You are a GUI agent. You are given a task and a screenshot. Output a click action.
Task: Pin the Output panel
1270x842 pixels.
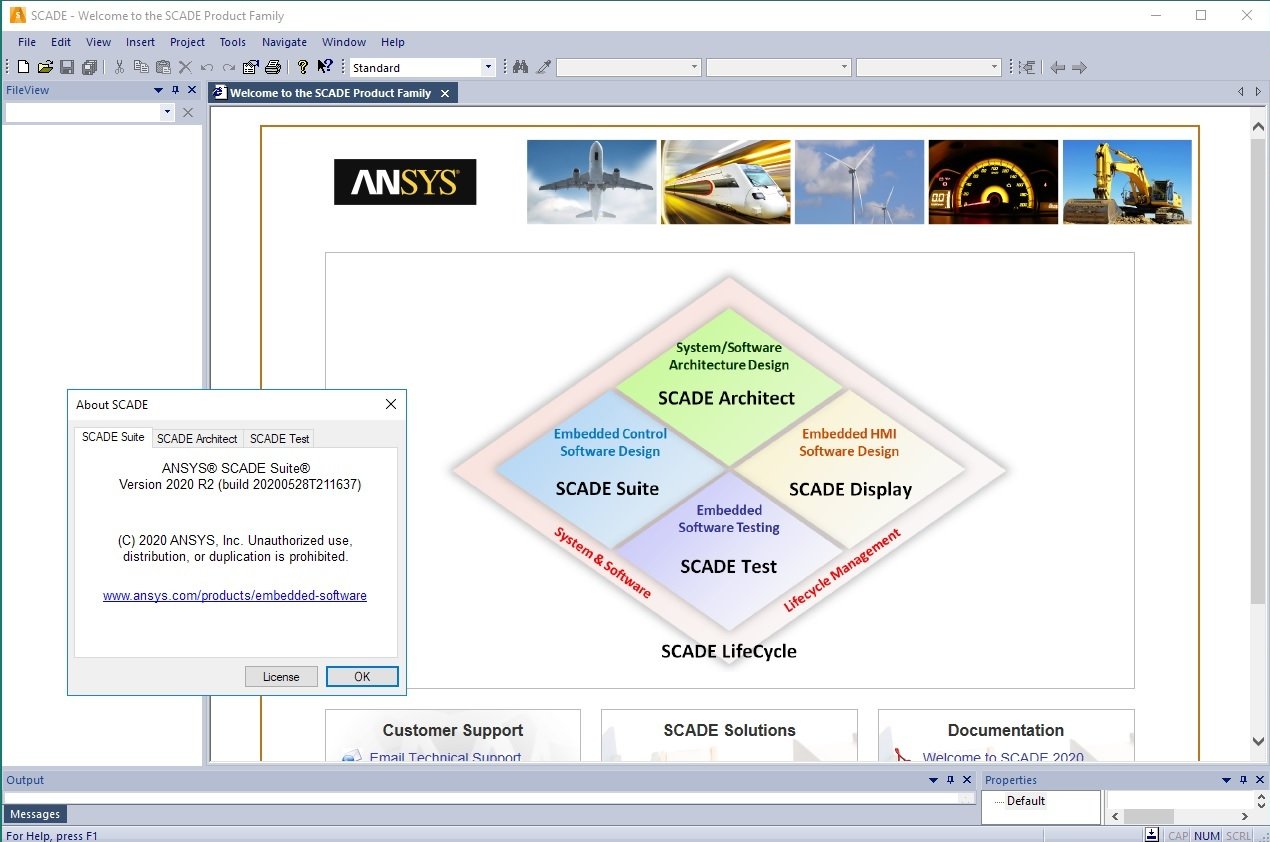click(949, 780)
